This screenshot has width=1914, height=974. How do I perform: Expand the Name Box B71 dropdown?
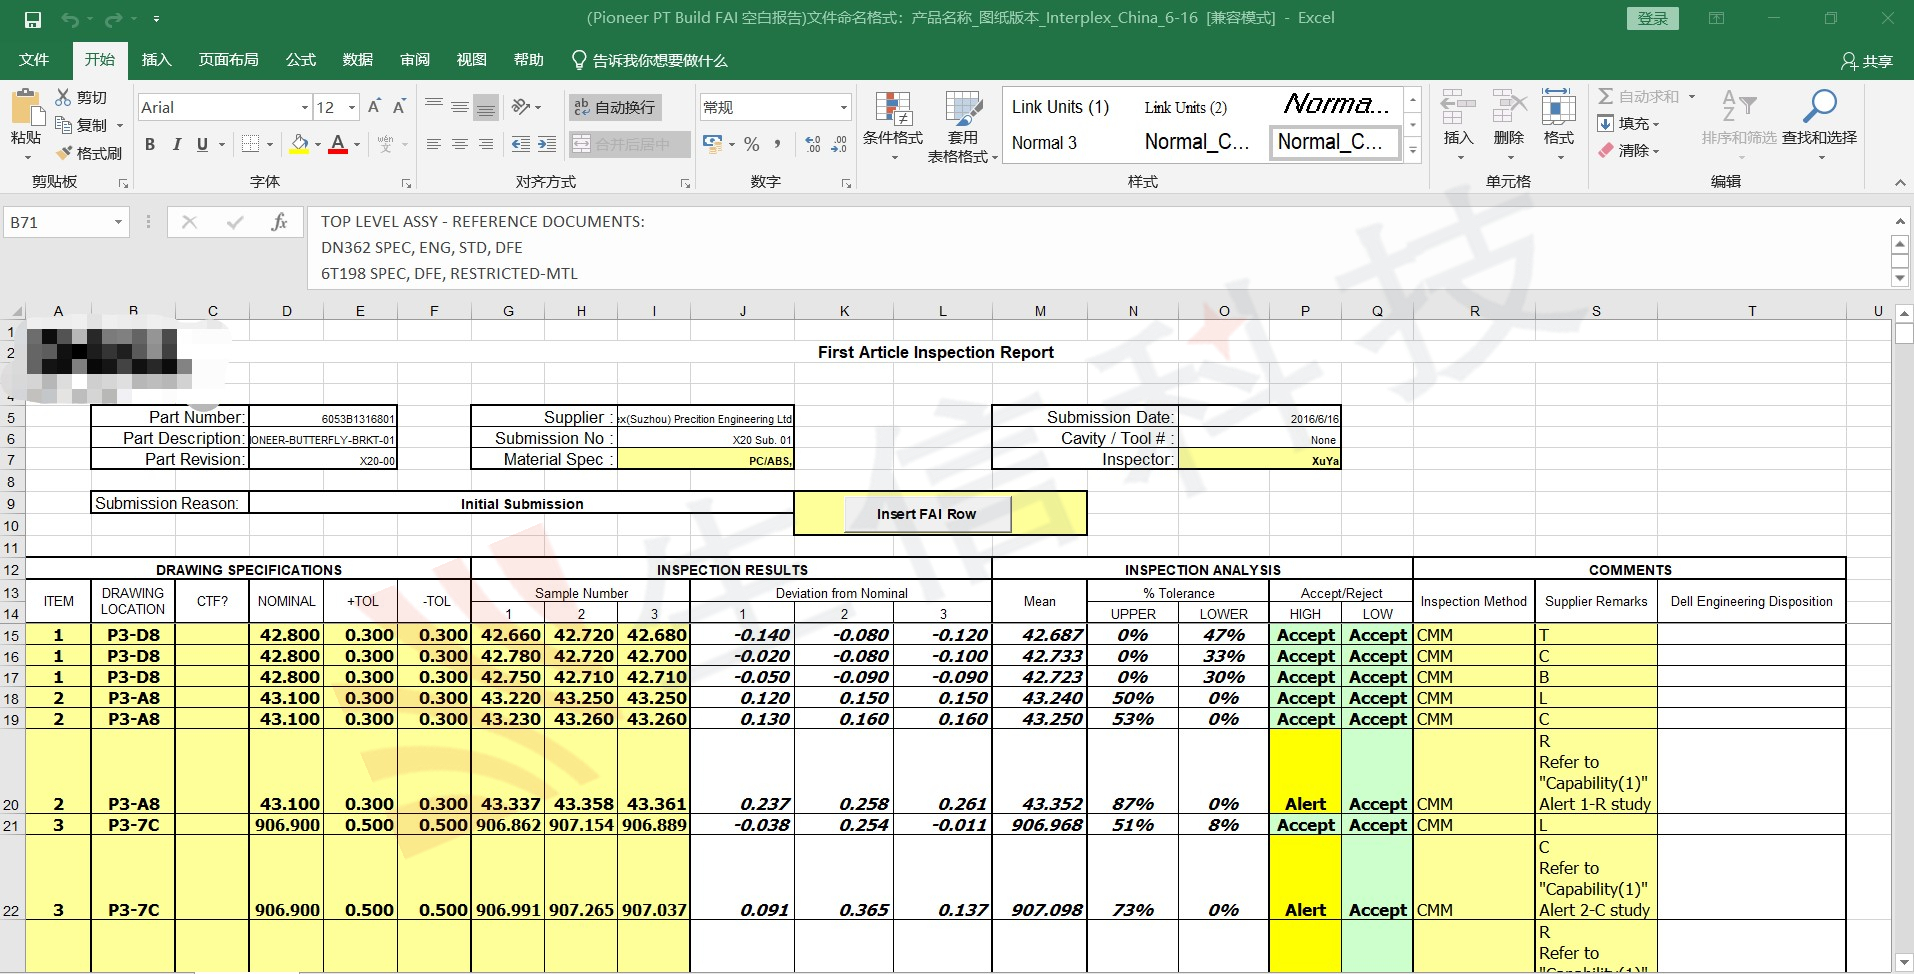point(118,222)
